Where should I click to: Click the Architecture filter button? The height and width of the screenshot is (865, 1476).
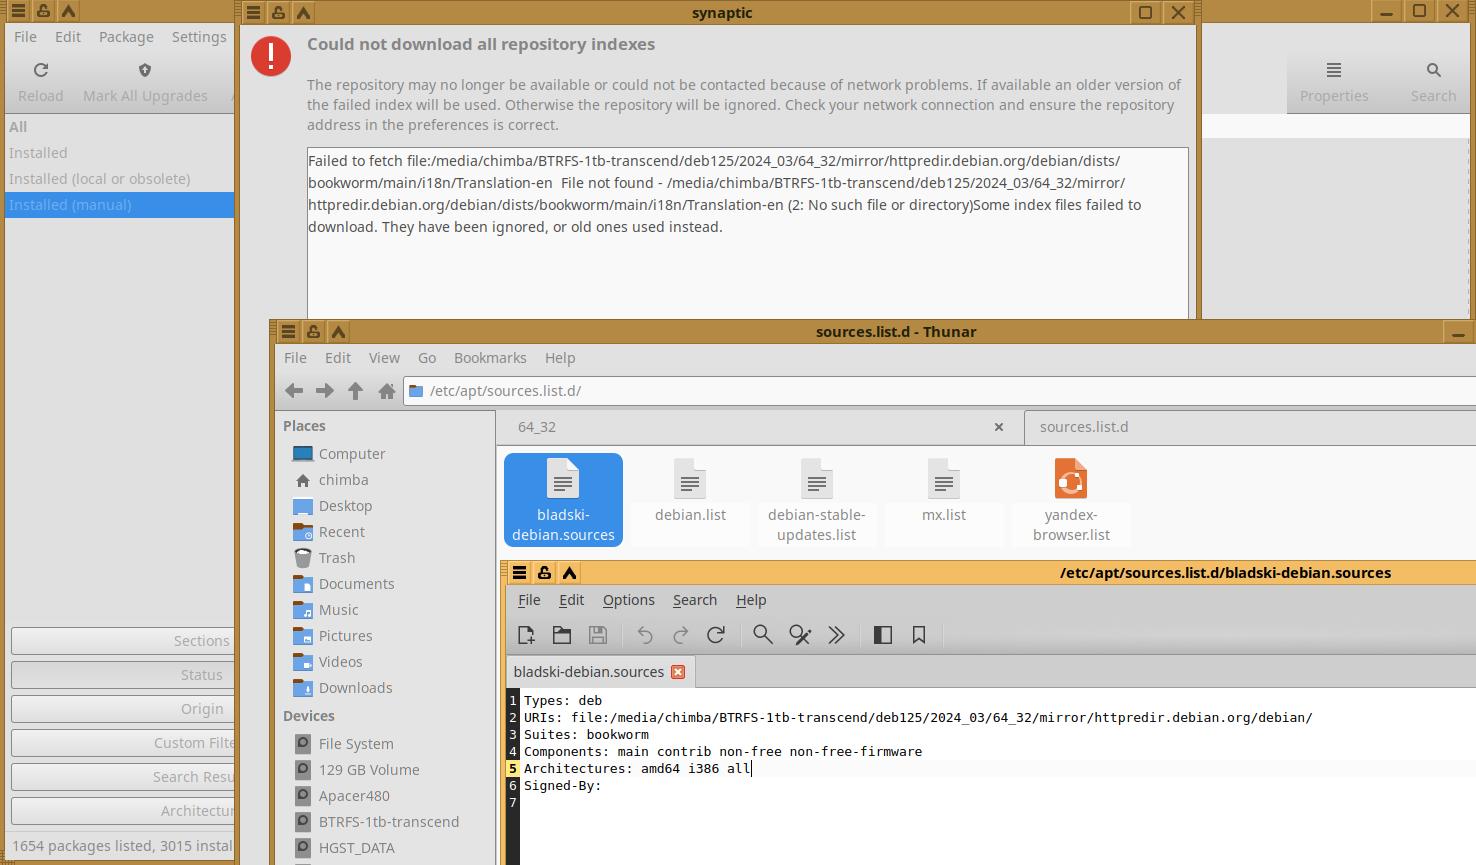[123, 811]
